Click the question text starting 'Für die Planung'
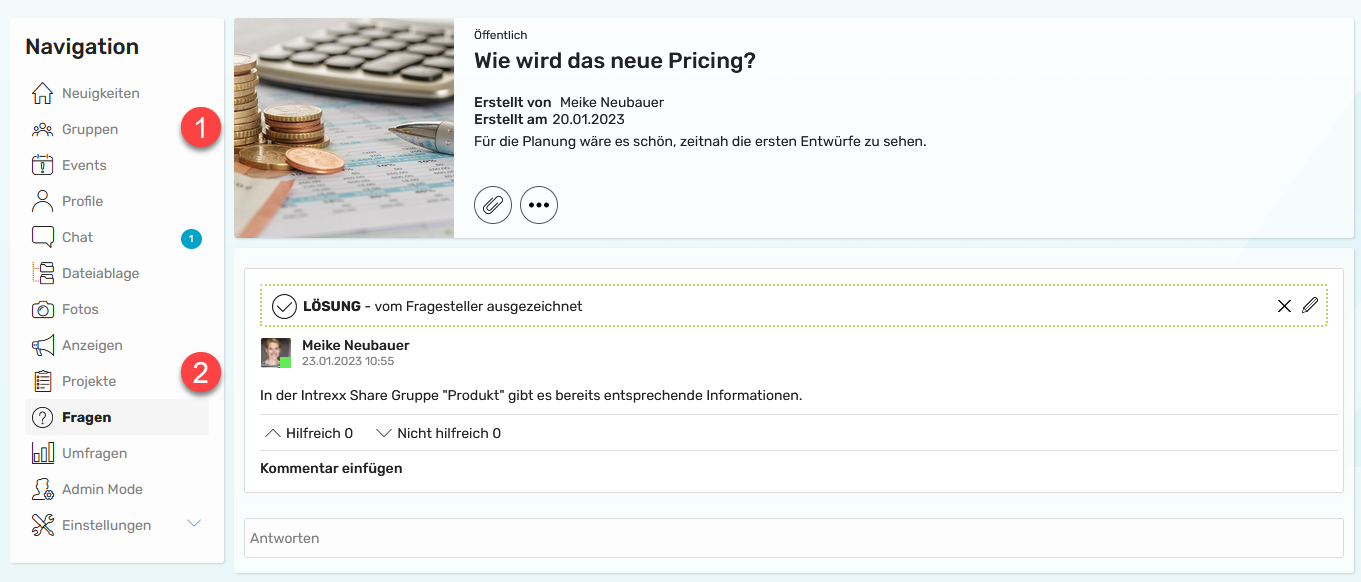This screenshot has width=1361, height=582. 700,141
